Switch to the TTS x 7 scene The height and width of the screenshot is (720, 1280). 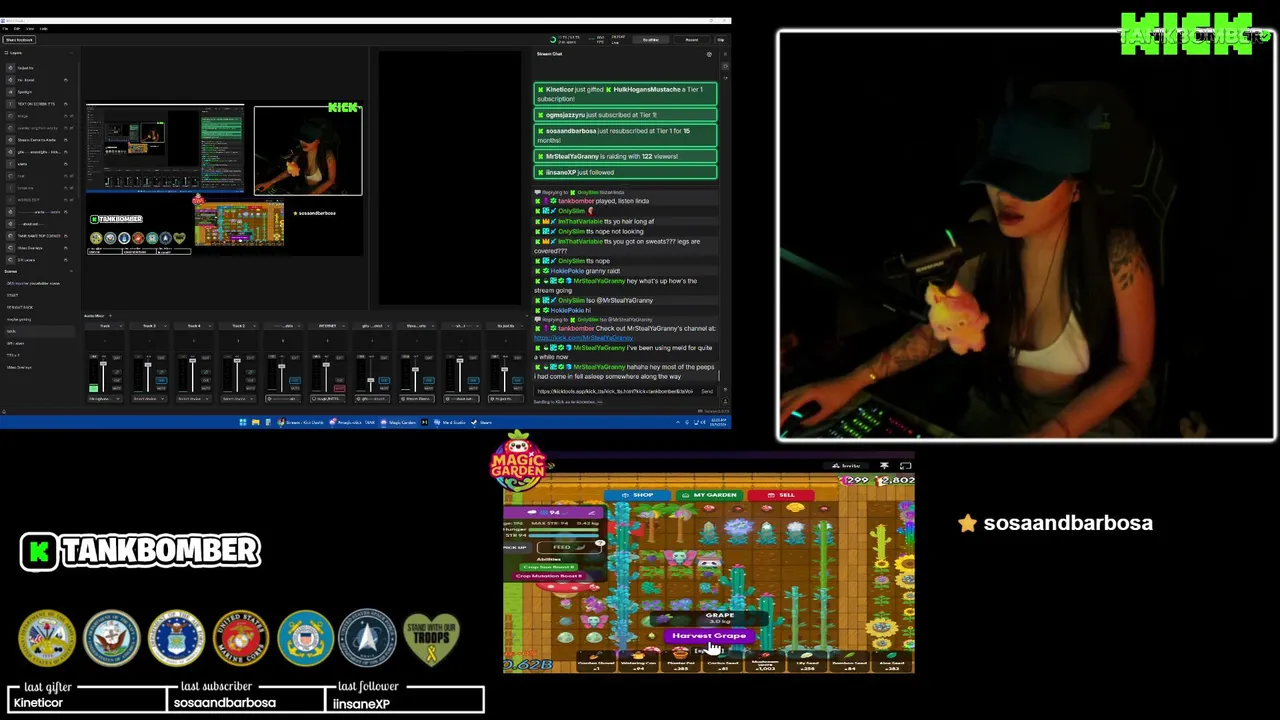coord(13,355)
